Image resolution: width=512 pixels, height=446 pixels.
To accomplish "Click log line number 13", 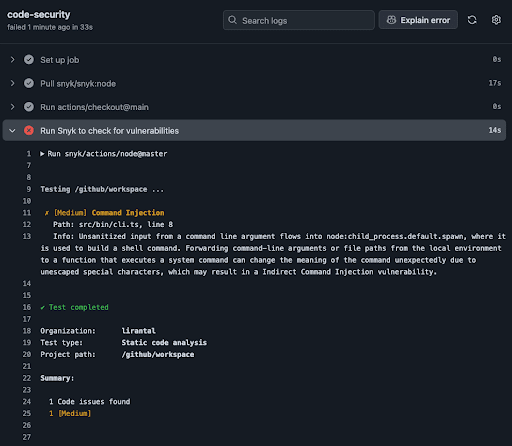I will coord(27,236).
